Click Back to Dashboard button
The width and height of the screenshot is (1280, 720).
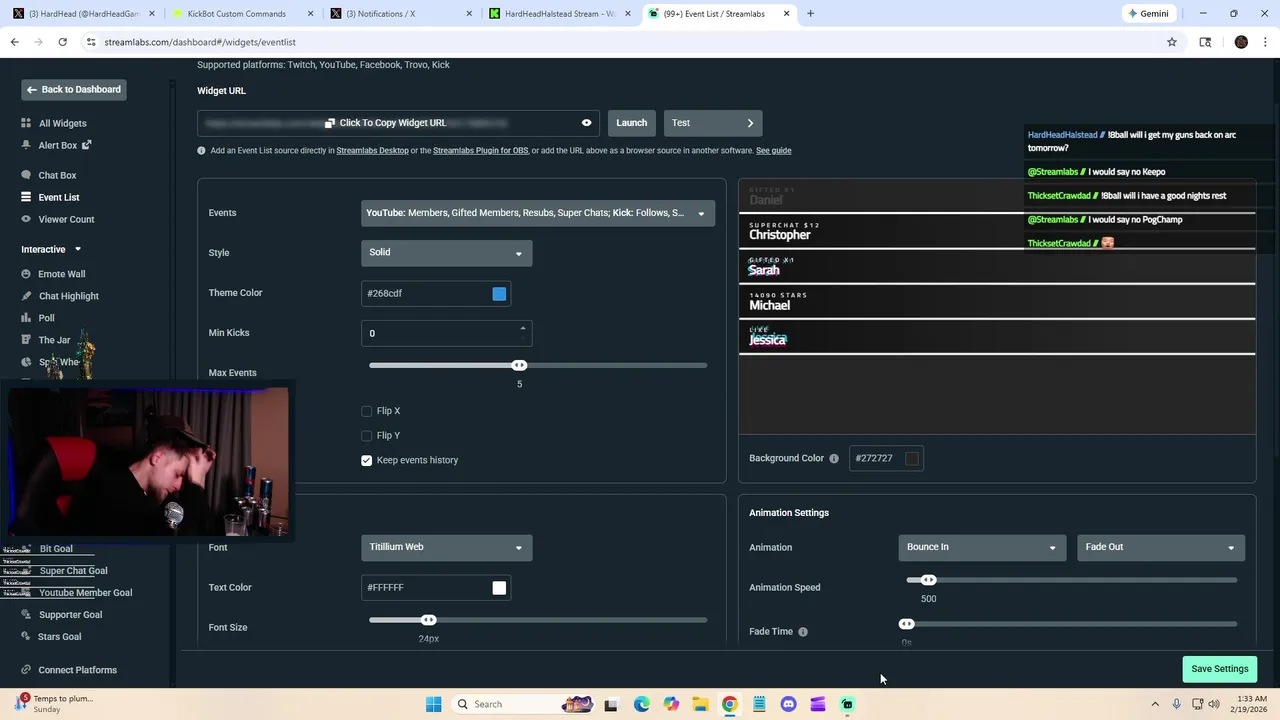coord(74,90)
